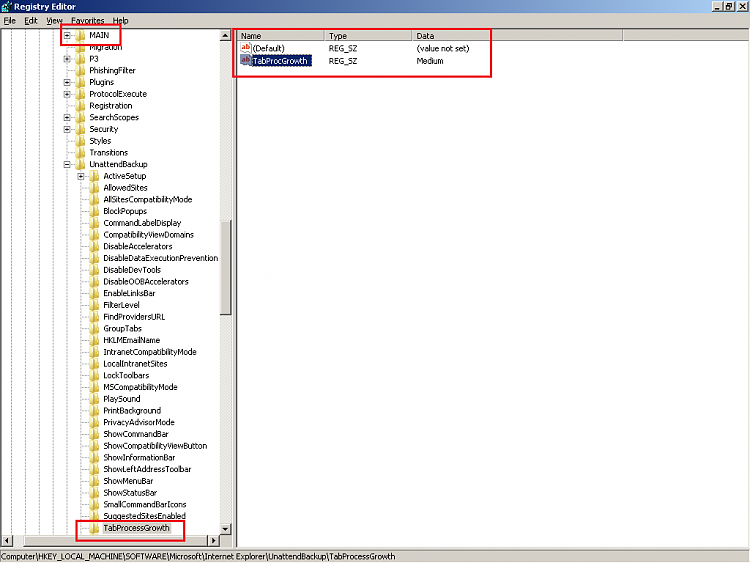The height and width of the screenshot is (563, 750).
Task: Click the PlaySound folder icon
Action: (94, 399)
